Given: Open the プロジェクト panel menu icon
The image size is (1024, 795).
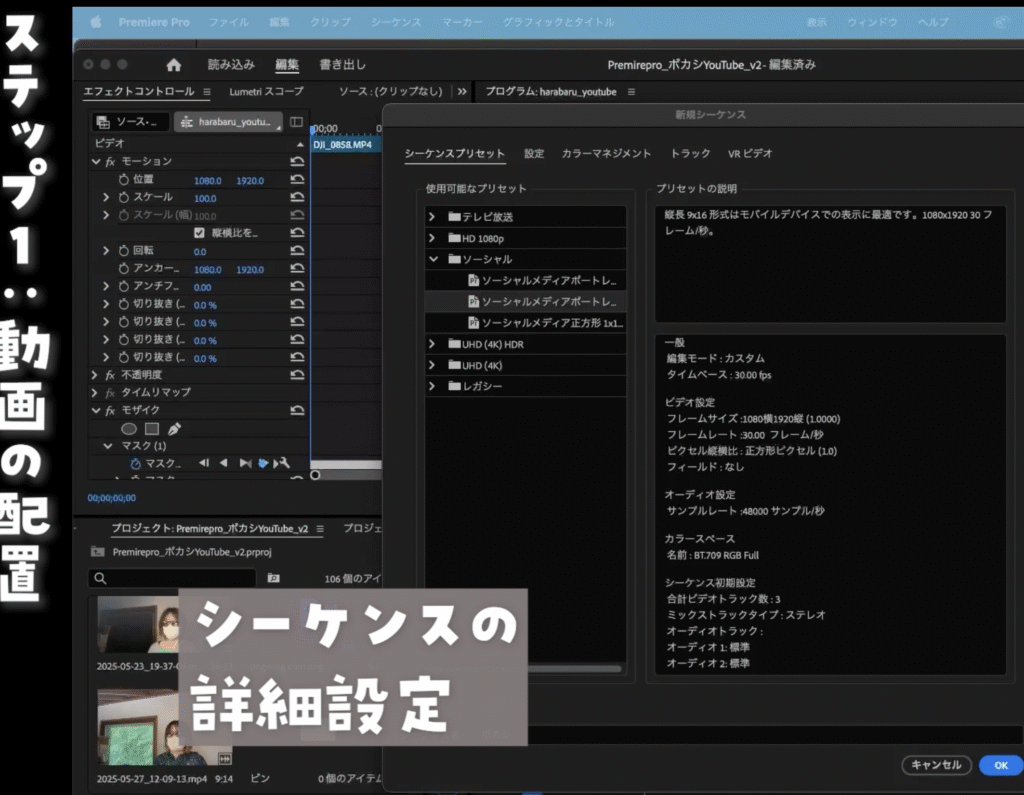Looking at the screenshot, I should coord(320,528).
